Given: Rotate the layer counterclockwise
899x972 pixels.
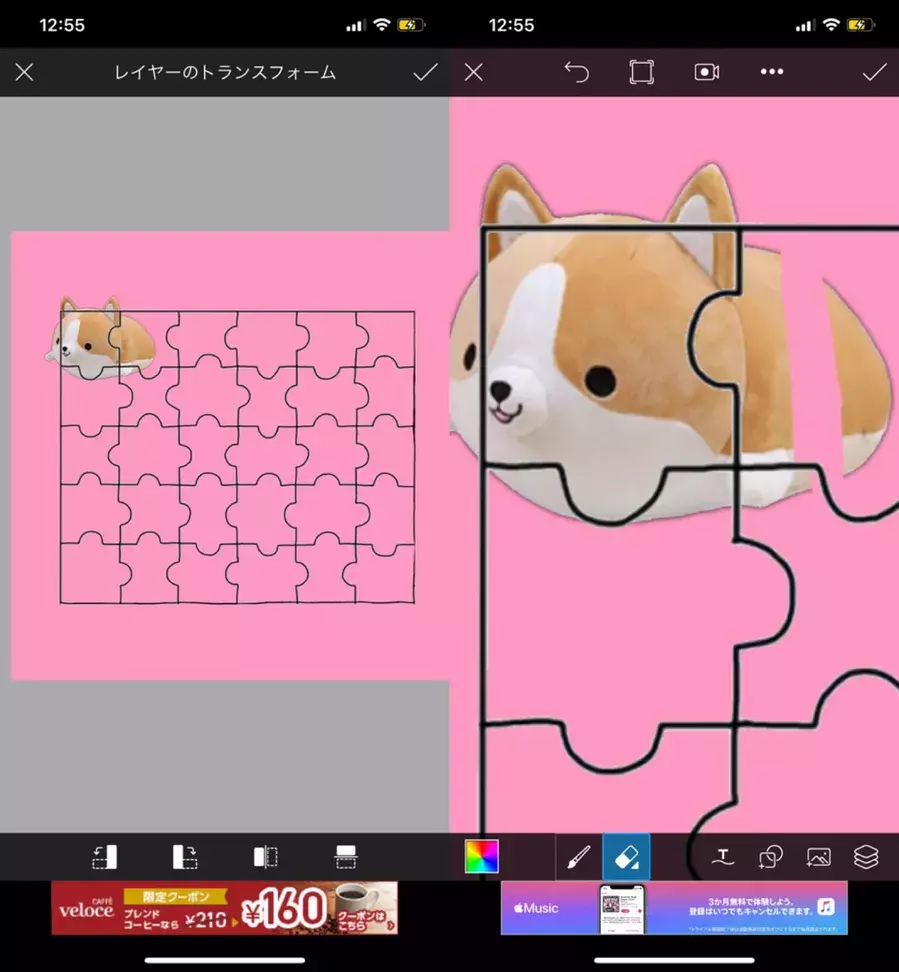Looking at the screenshot, I should tap(105, 857).
